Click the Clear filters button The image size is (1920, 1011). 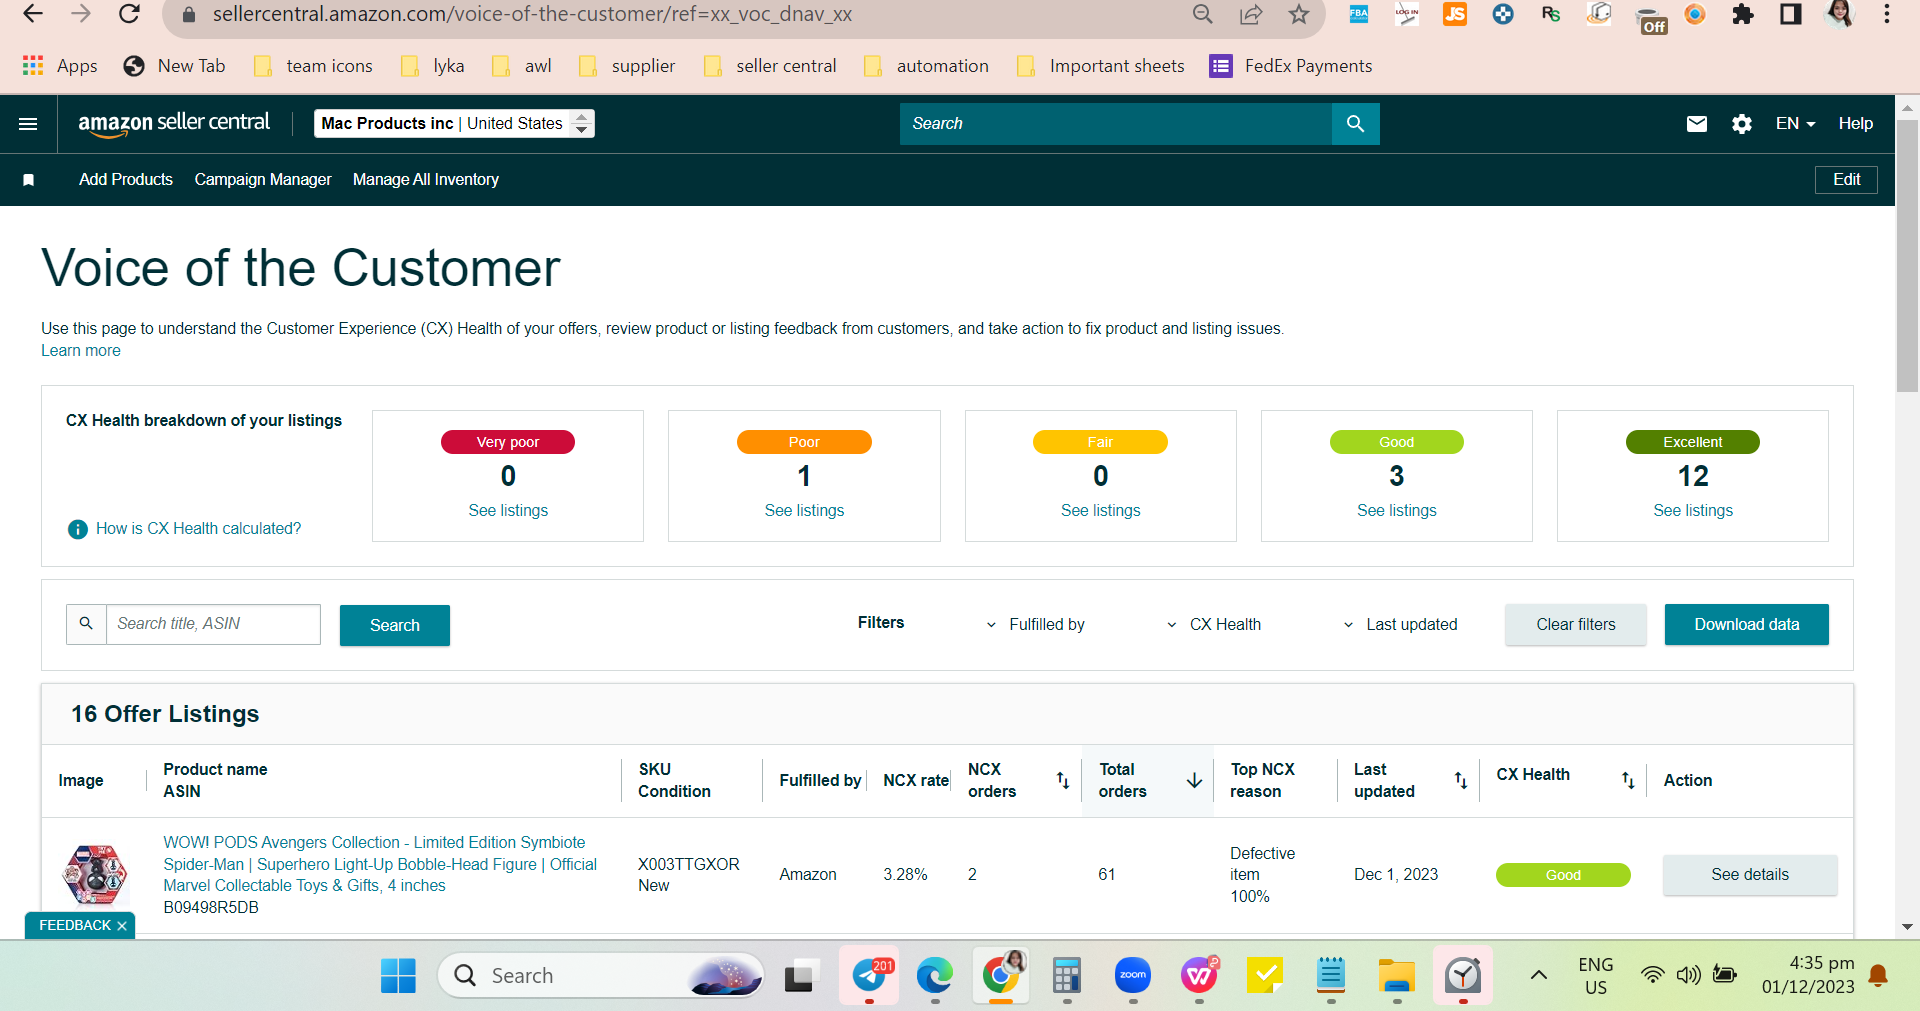[1576, 625]
